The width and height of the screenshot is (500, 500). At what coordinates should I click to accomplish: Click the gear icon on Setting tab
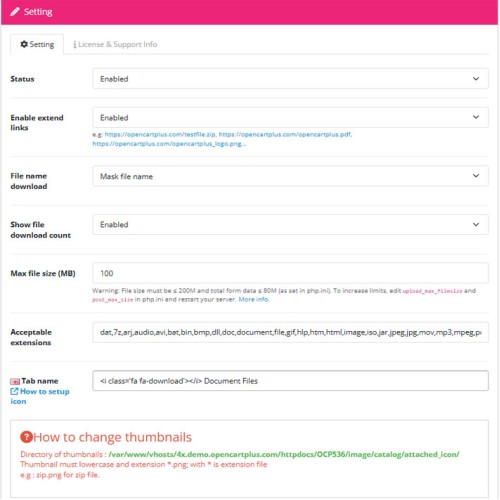[24, 44]
